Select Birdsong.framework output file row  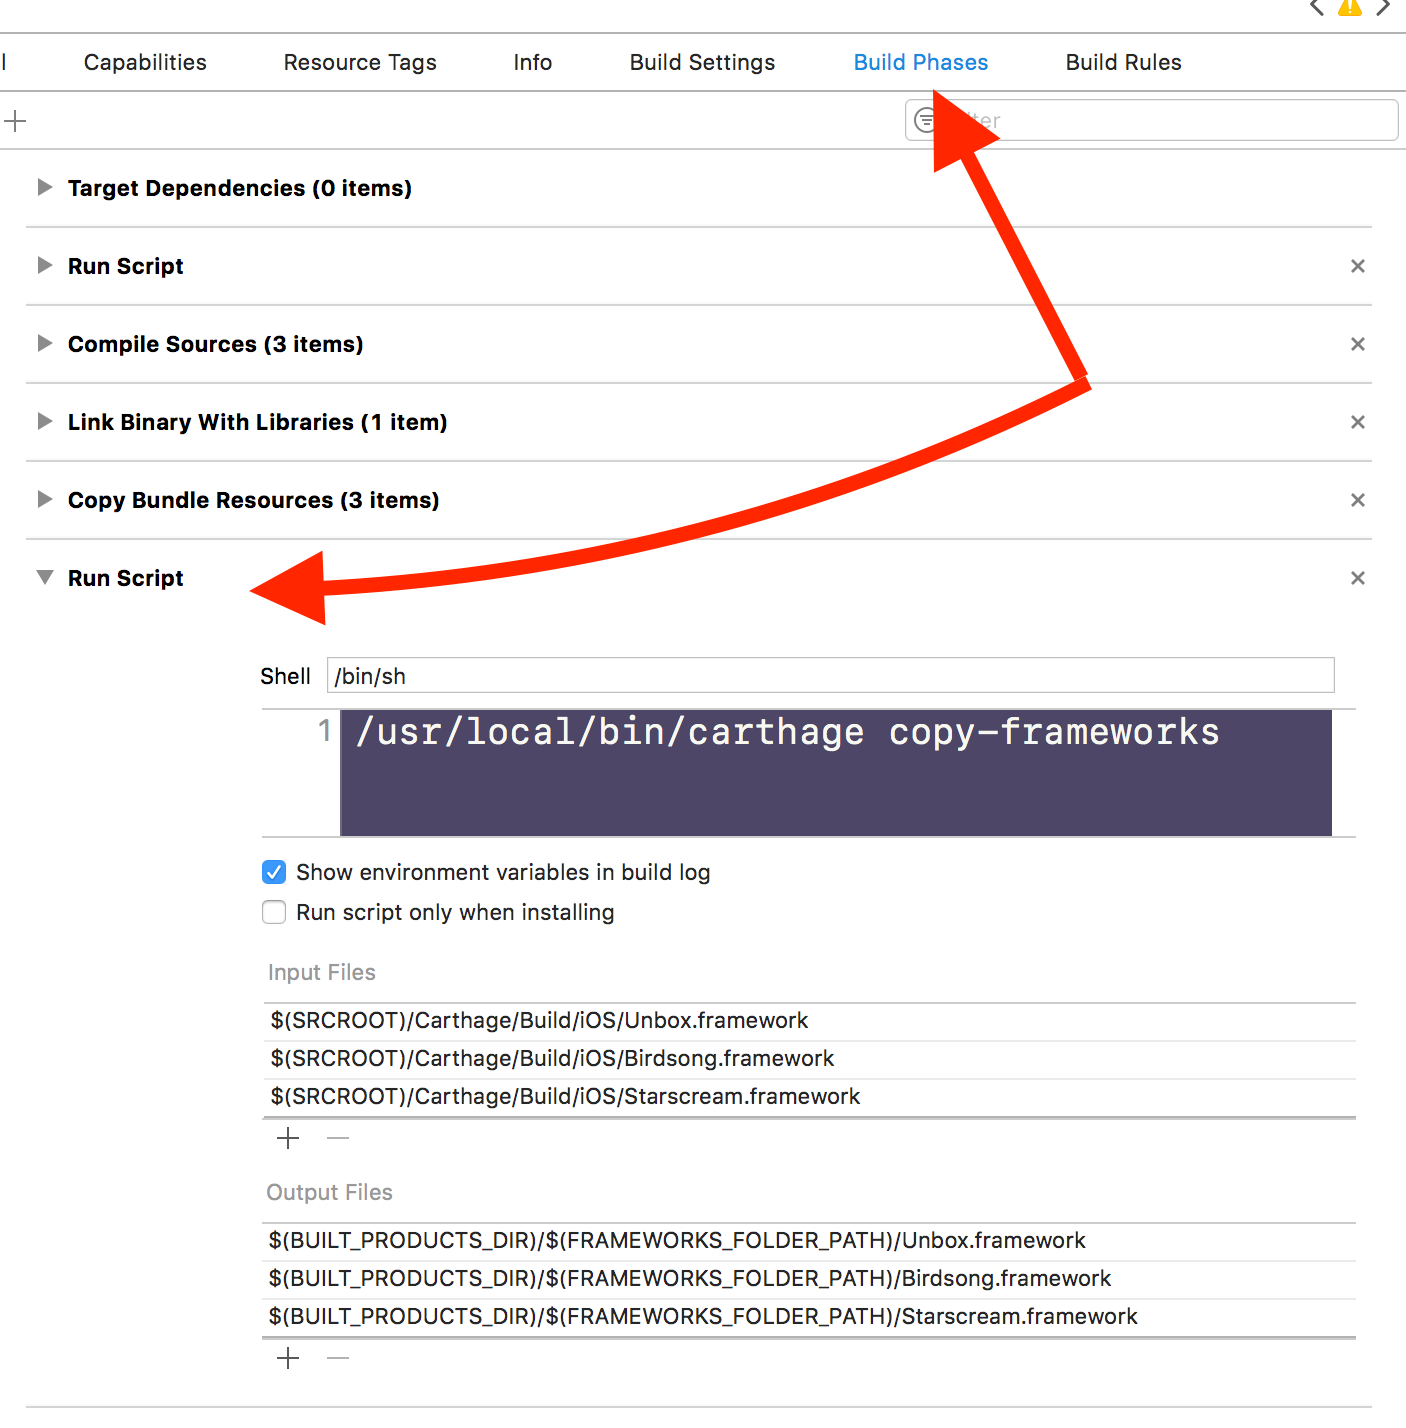click(809, 1279)
